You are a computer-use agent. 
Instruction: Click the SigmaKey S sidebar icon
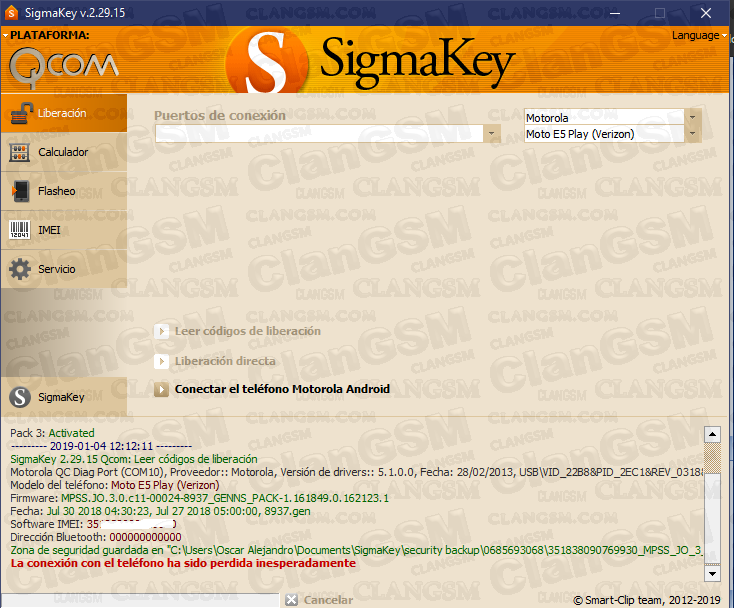tap(20, 397)
